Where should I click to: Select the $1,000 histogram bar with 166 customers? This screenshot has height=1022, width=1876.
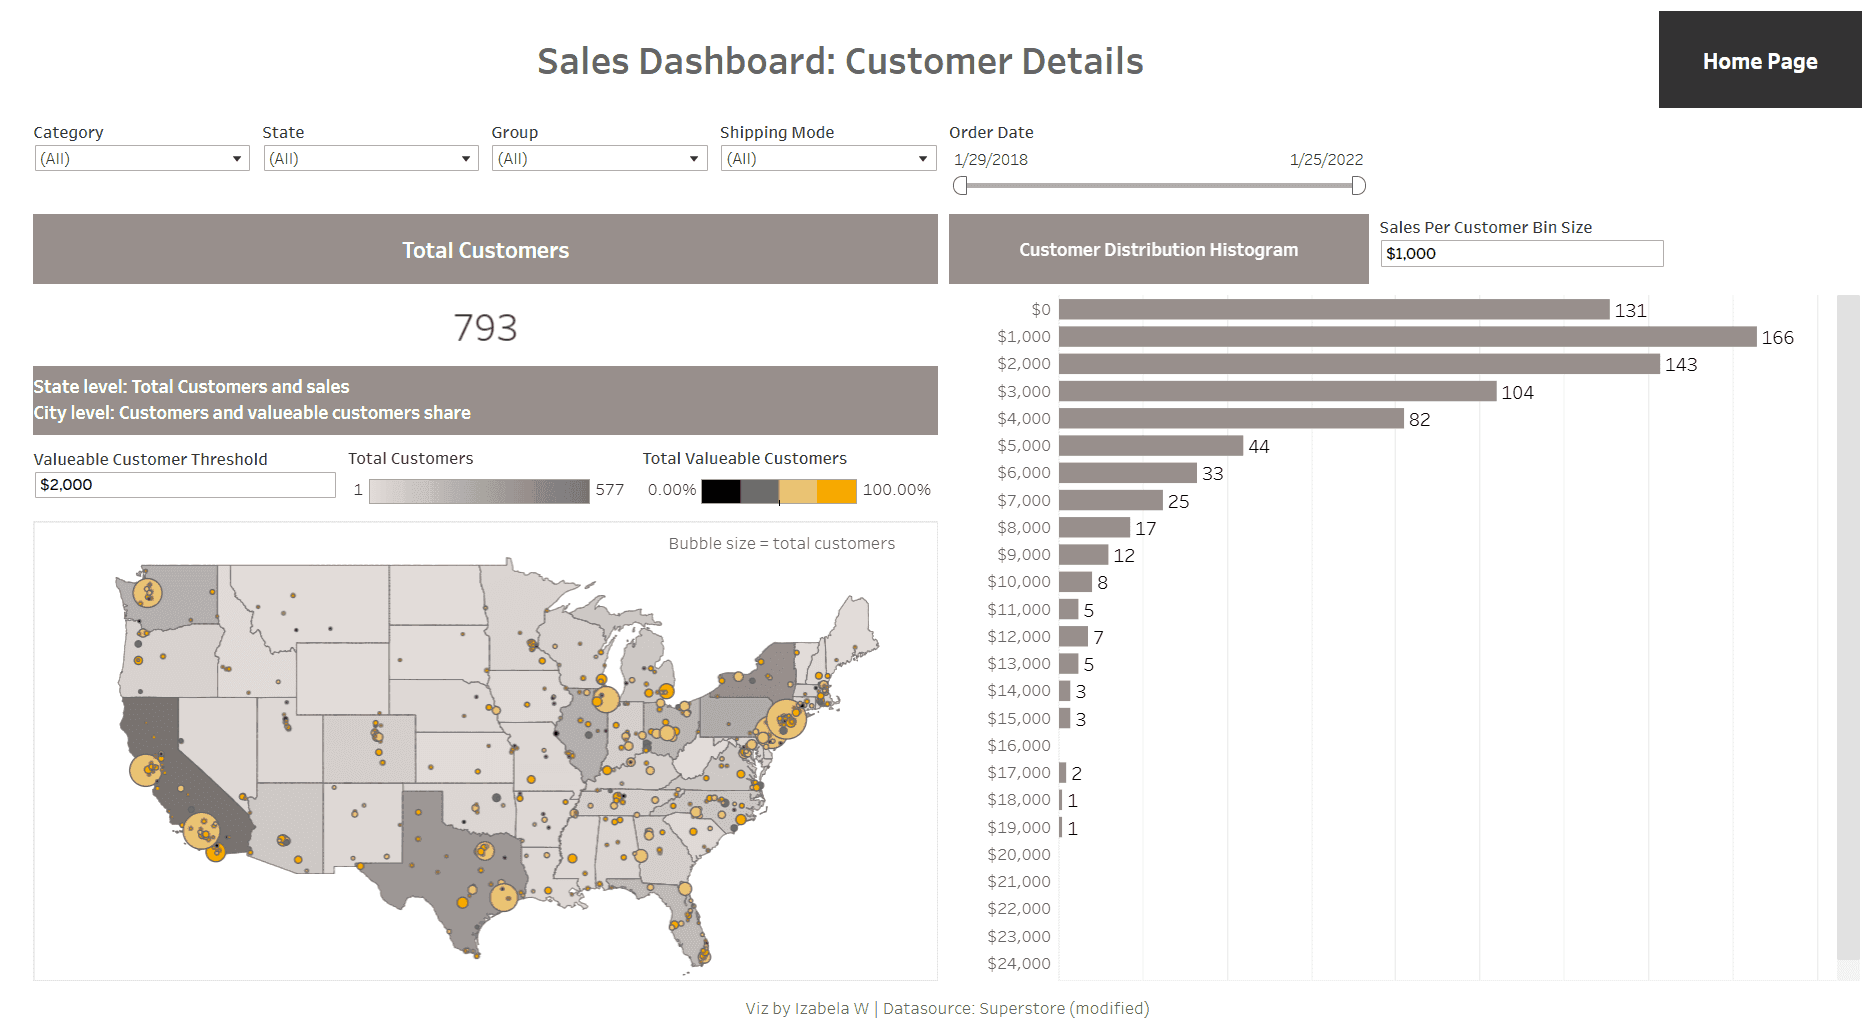point(1406,337)
